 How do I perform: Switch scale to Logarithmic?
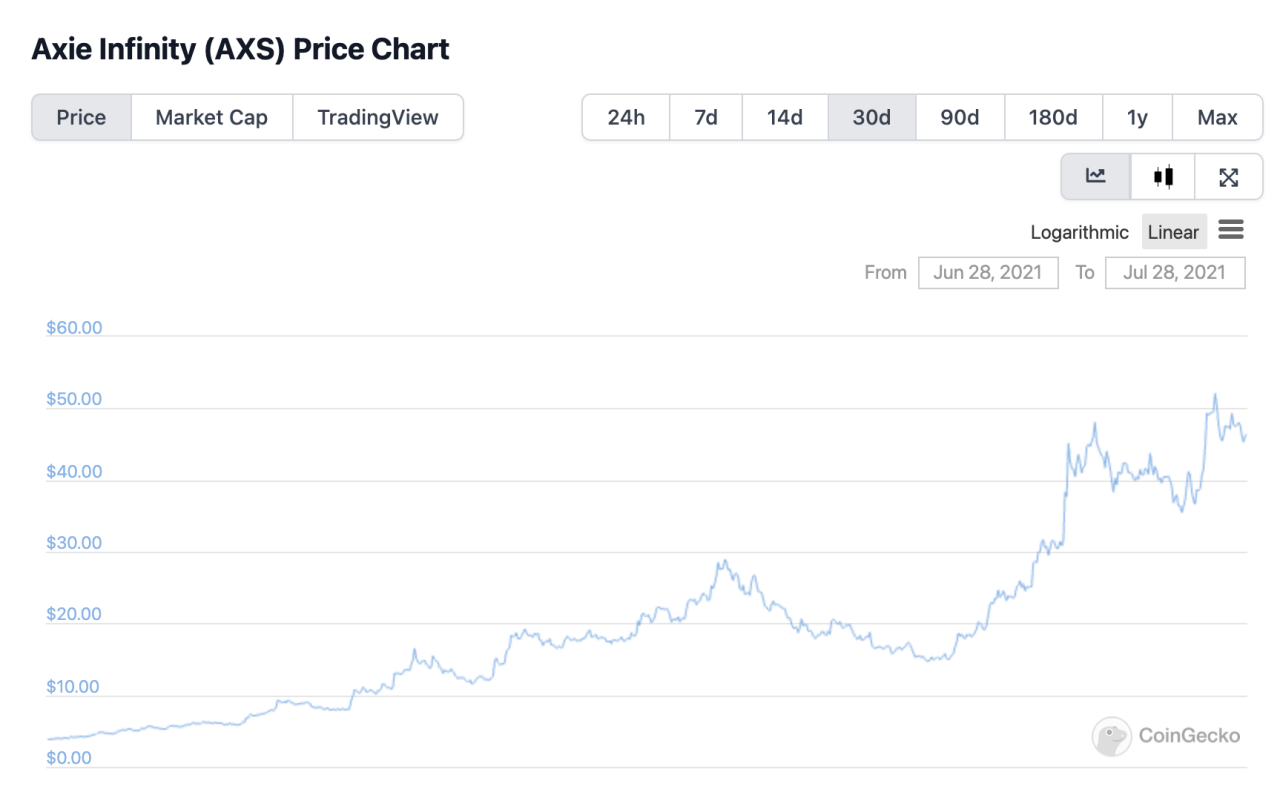pyautogui.click(x=1080, y=232)
